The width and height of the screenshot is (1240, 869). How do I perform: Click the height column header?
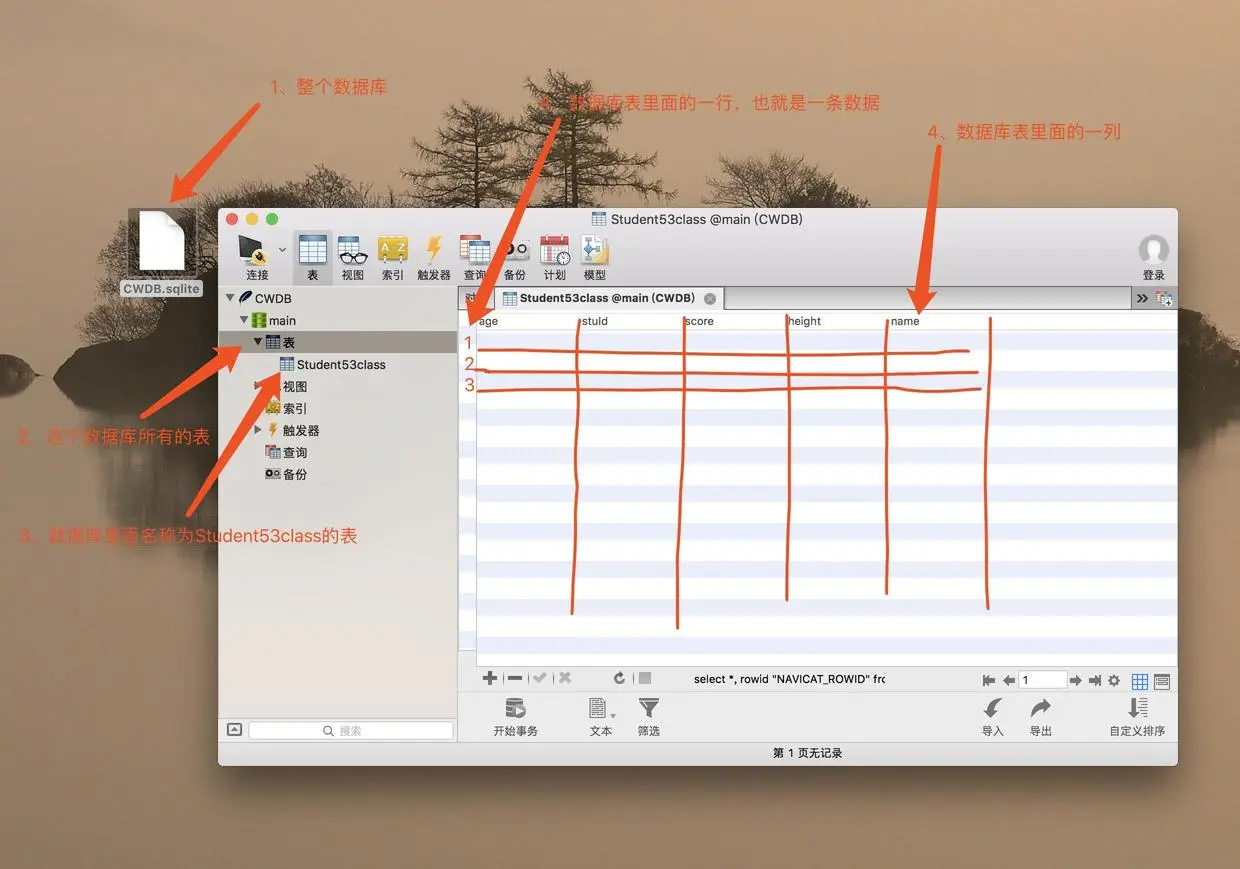(x=836, y=321)
